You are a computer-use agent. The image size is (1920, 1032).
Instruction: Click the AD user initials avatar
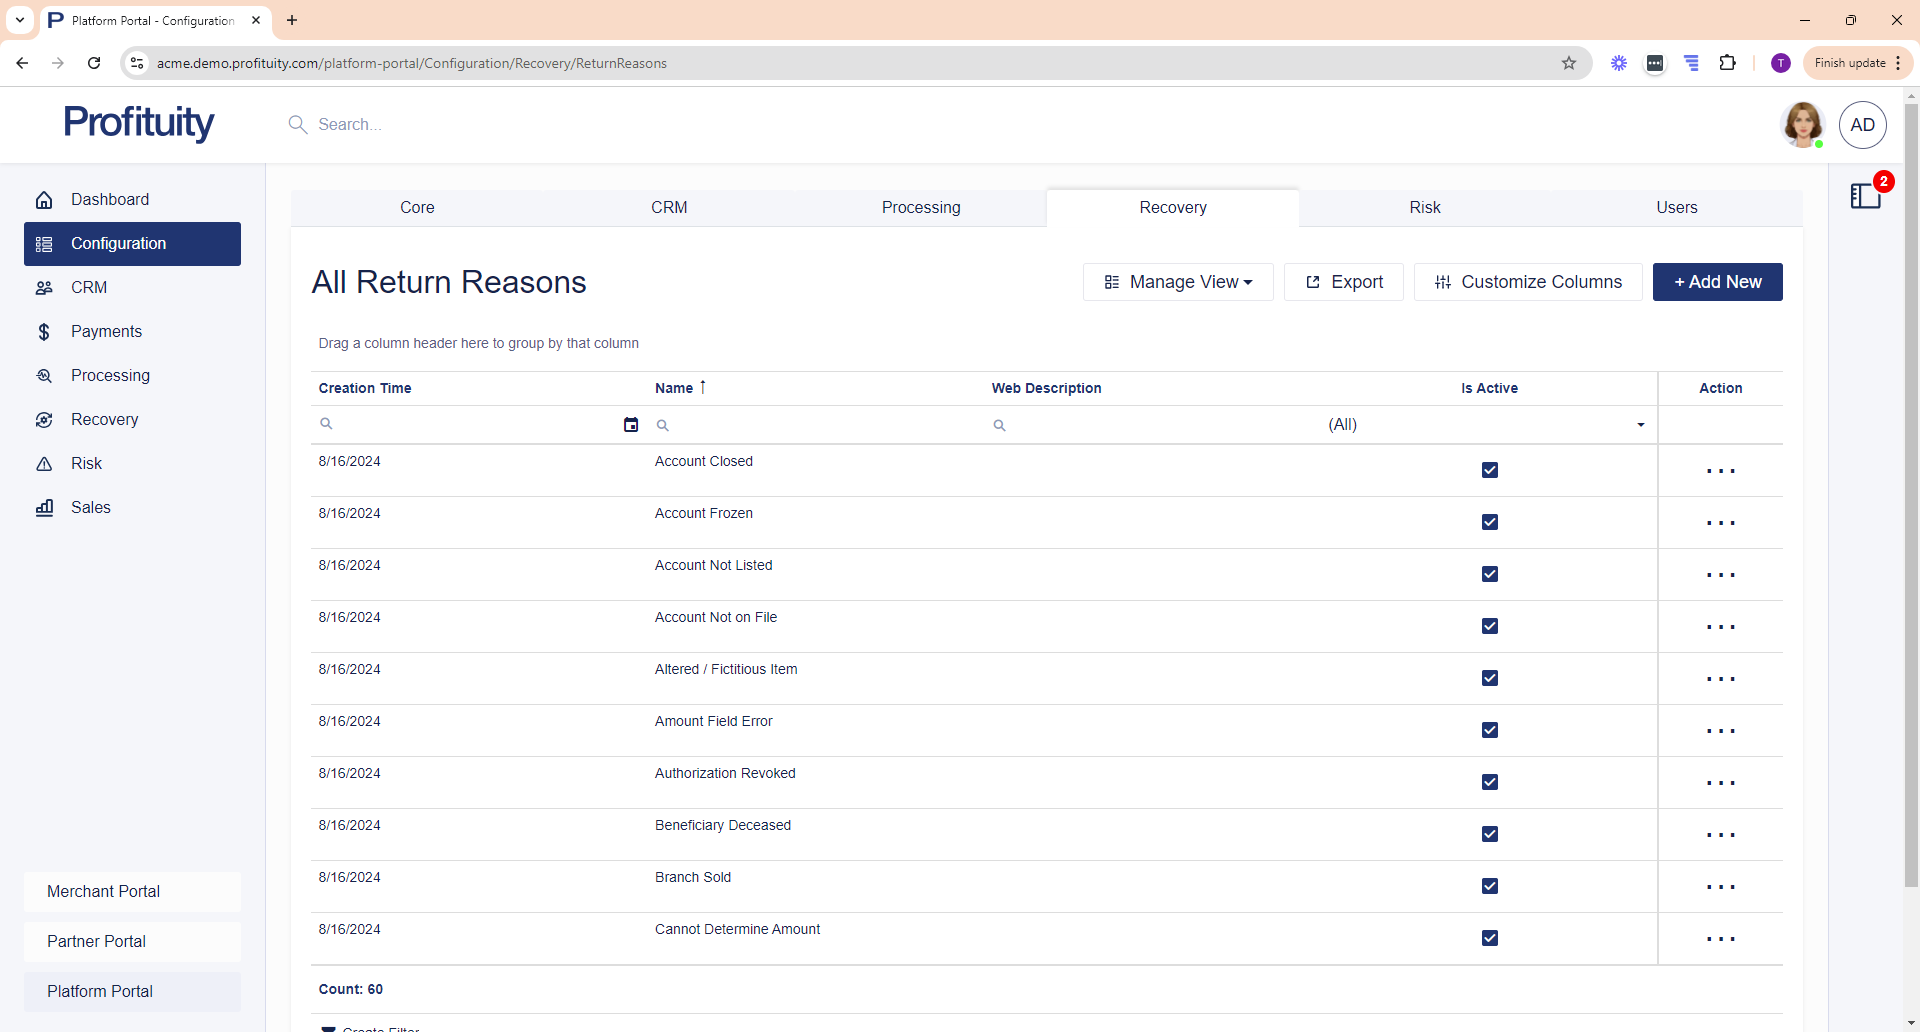pos(1862,125)
